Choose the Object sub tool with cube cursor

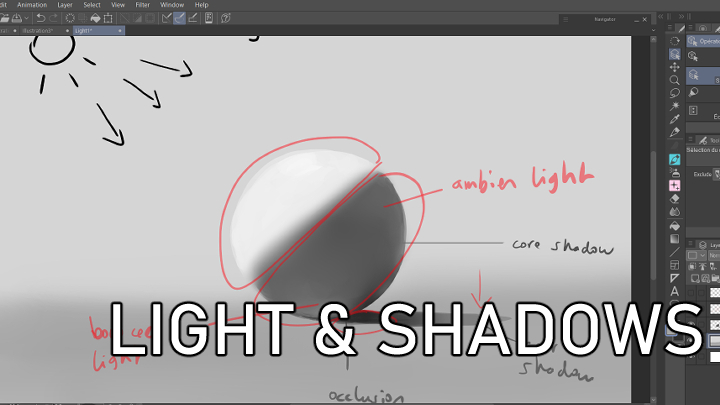coord(693,56)
